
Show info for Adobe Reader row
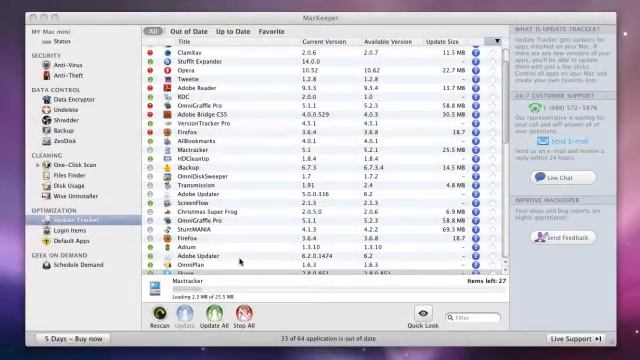[476, 88]
